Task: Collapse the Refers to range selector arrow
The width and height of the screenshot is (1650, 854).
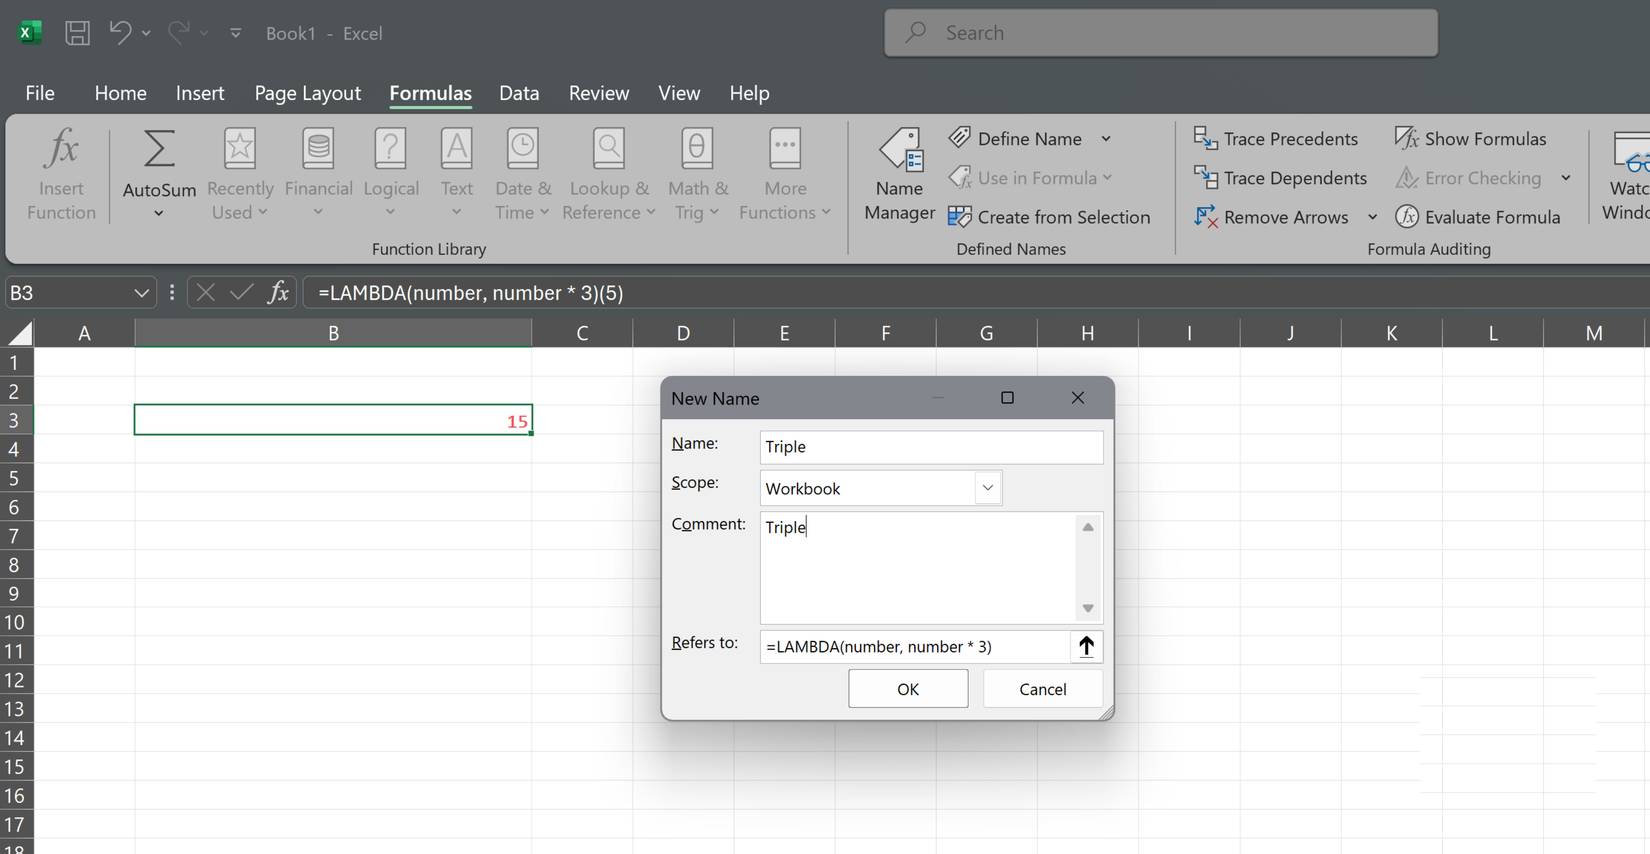Action: coord(1086,647)
